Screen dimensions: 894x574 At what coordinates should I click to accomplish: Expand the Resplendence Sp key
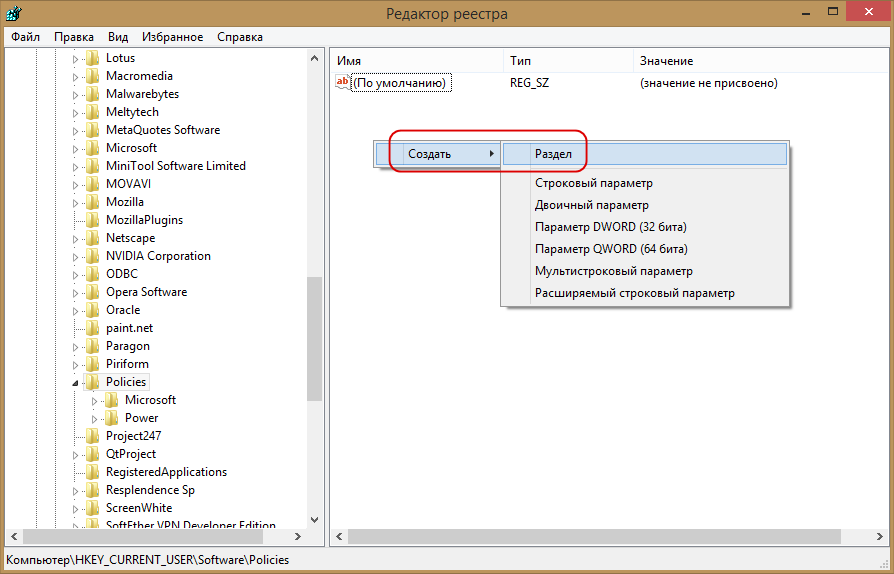[75, 491]
